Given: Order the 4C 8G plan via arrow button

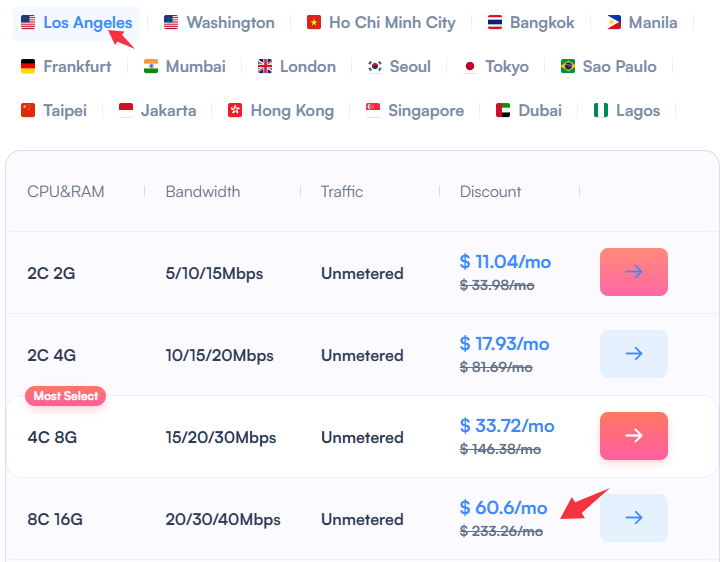Looking at the screenshot, I should (634, 436).
